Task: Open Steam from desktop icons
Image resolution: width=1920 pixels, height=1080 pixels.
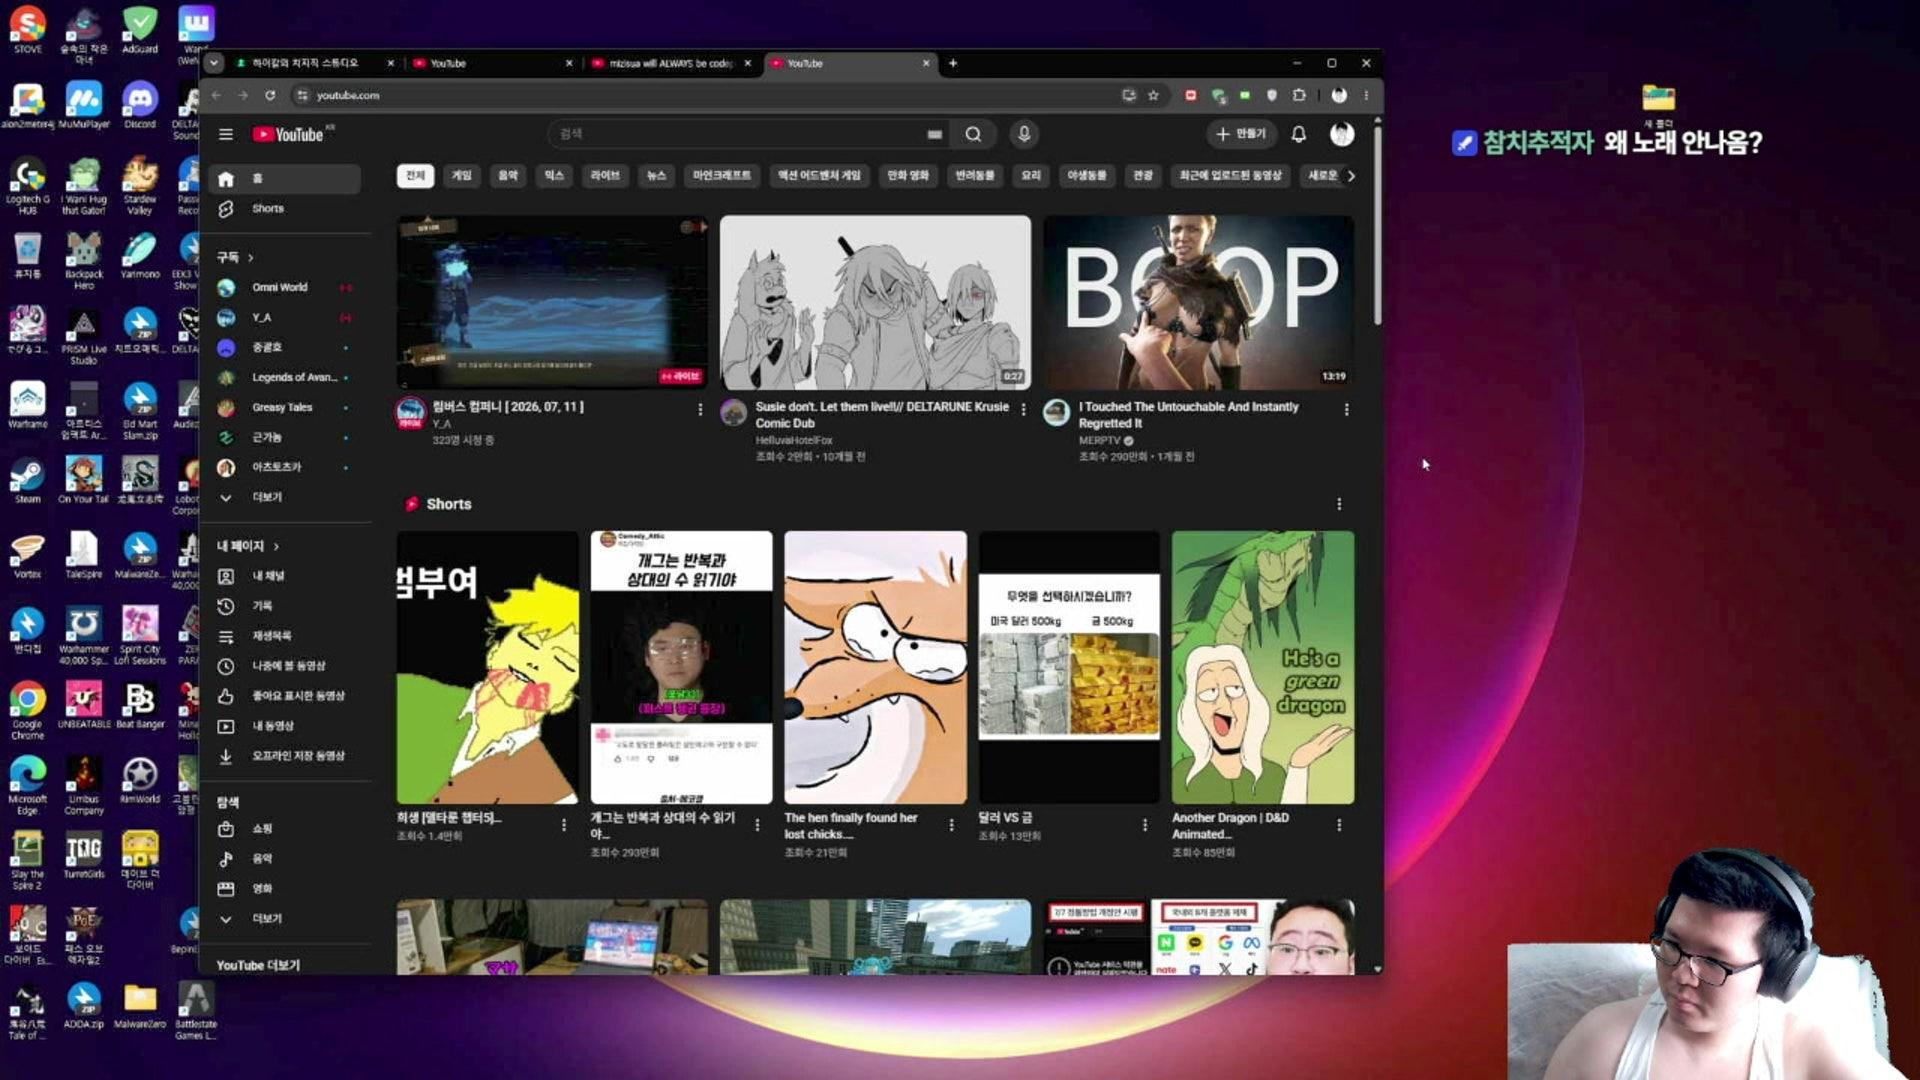Action: tap(27, 480)
